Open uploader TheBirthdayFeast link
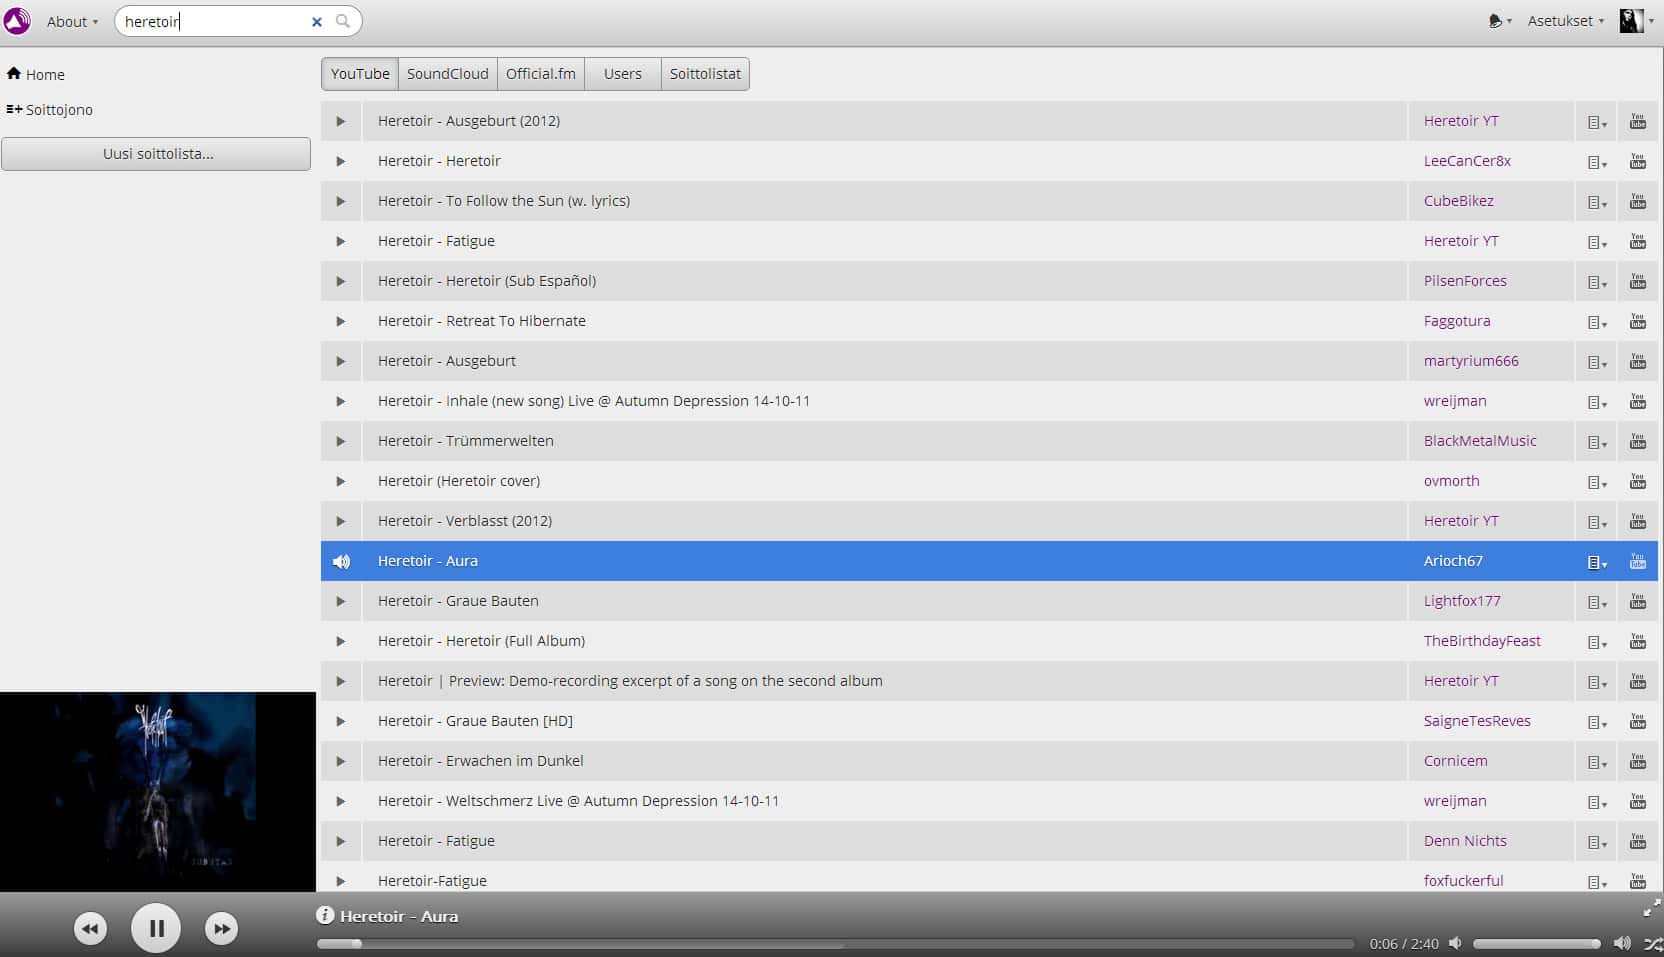The image size is (1664, 957). coord(1482,641)
